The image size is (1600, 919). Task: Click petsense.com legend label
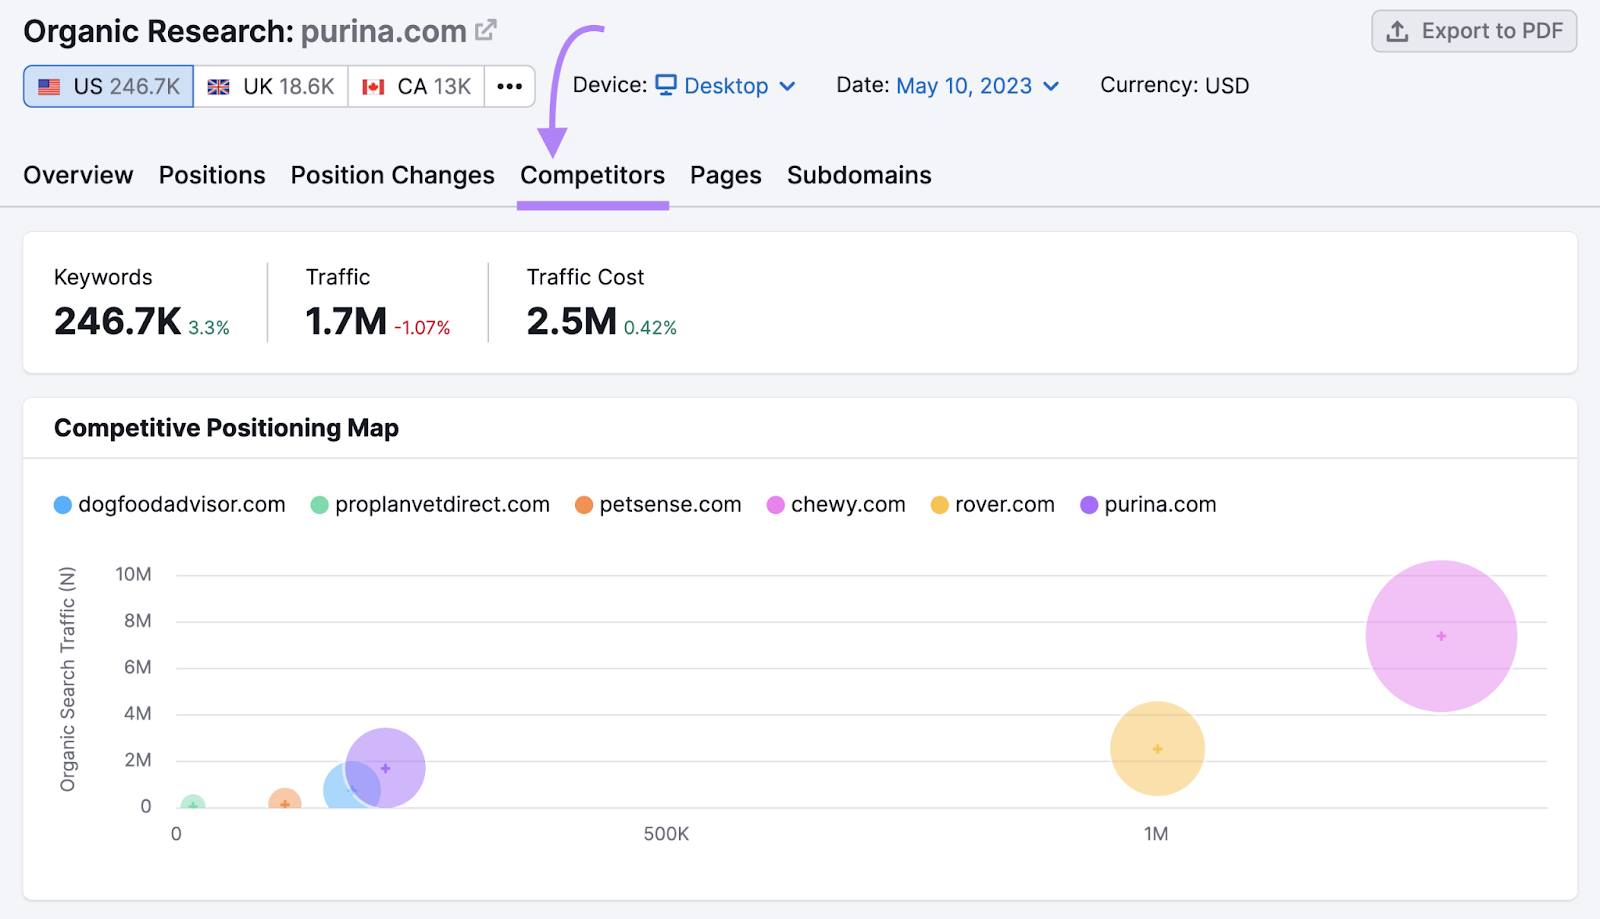coord(670,505)
